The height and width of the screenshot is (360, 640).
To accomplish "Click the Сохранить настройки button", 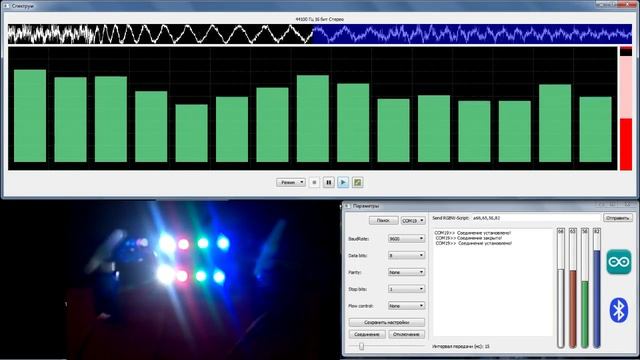I will [x=387, y=322].
